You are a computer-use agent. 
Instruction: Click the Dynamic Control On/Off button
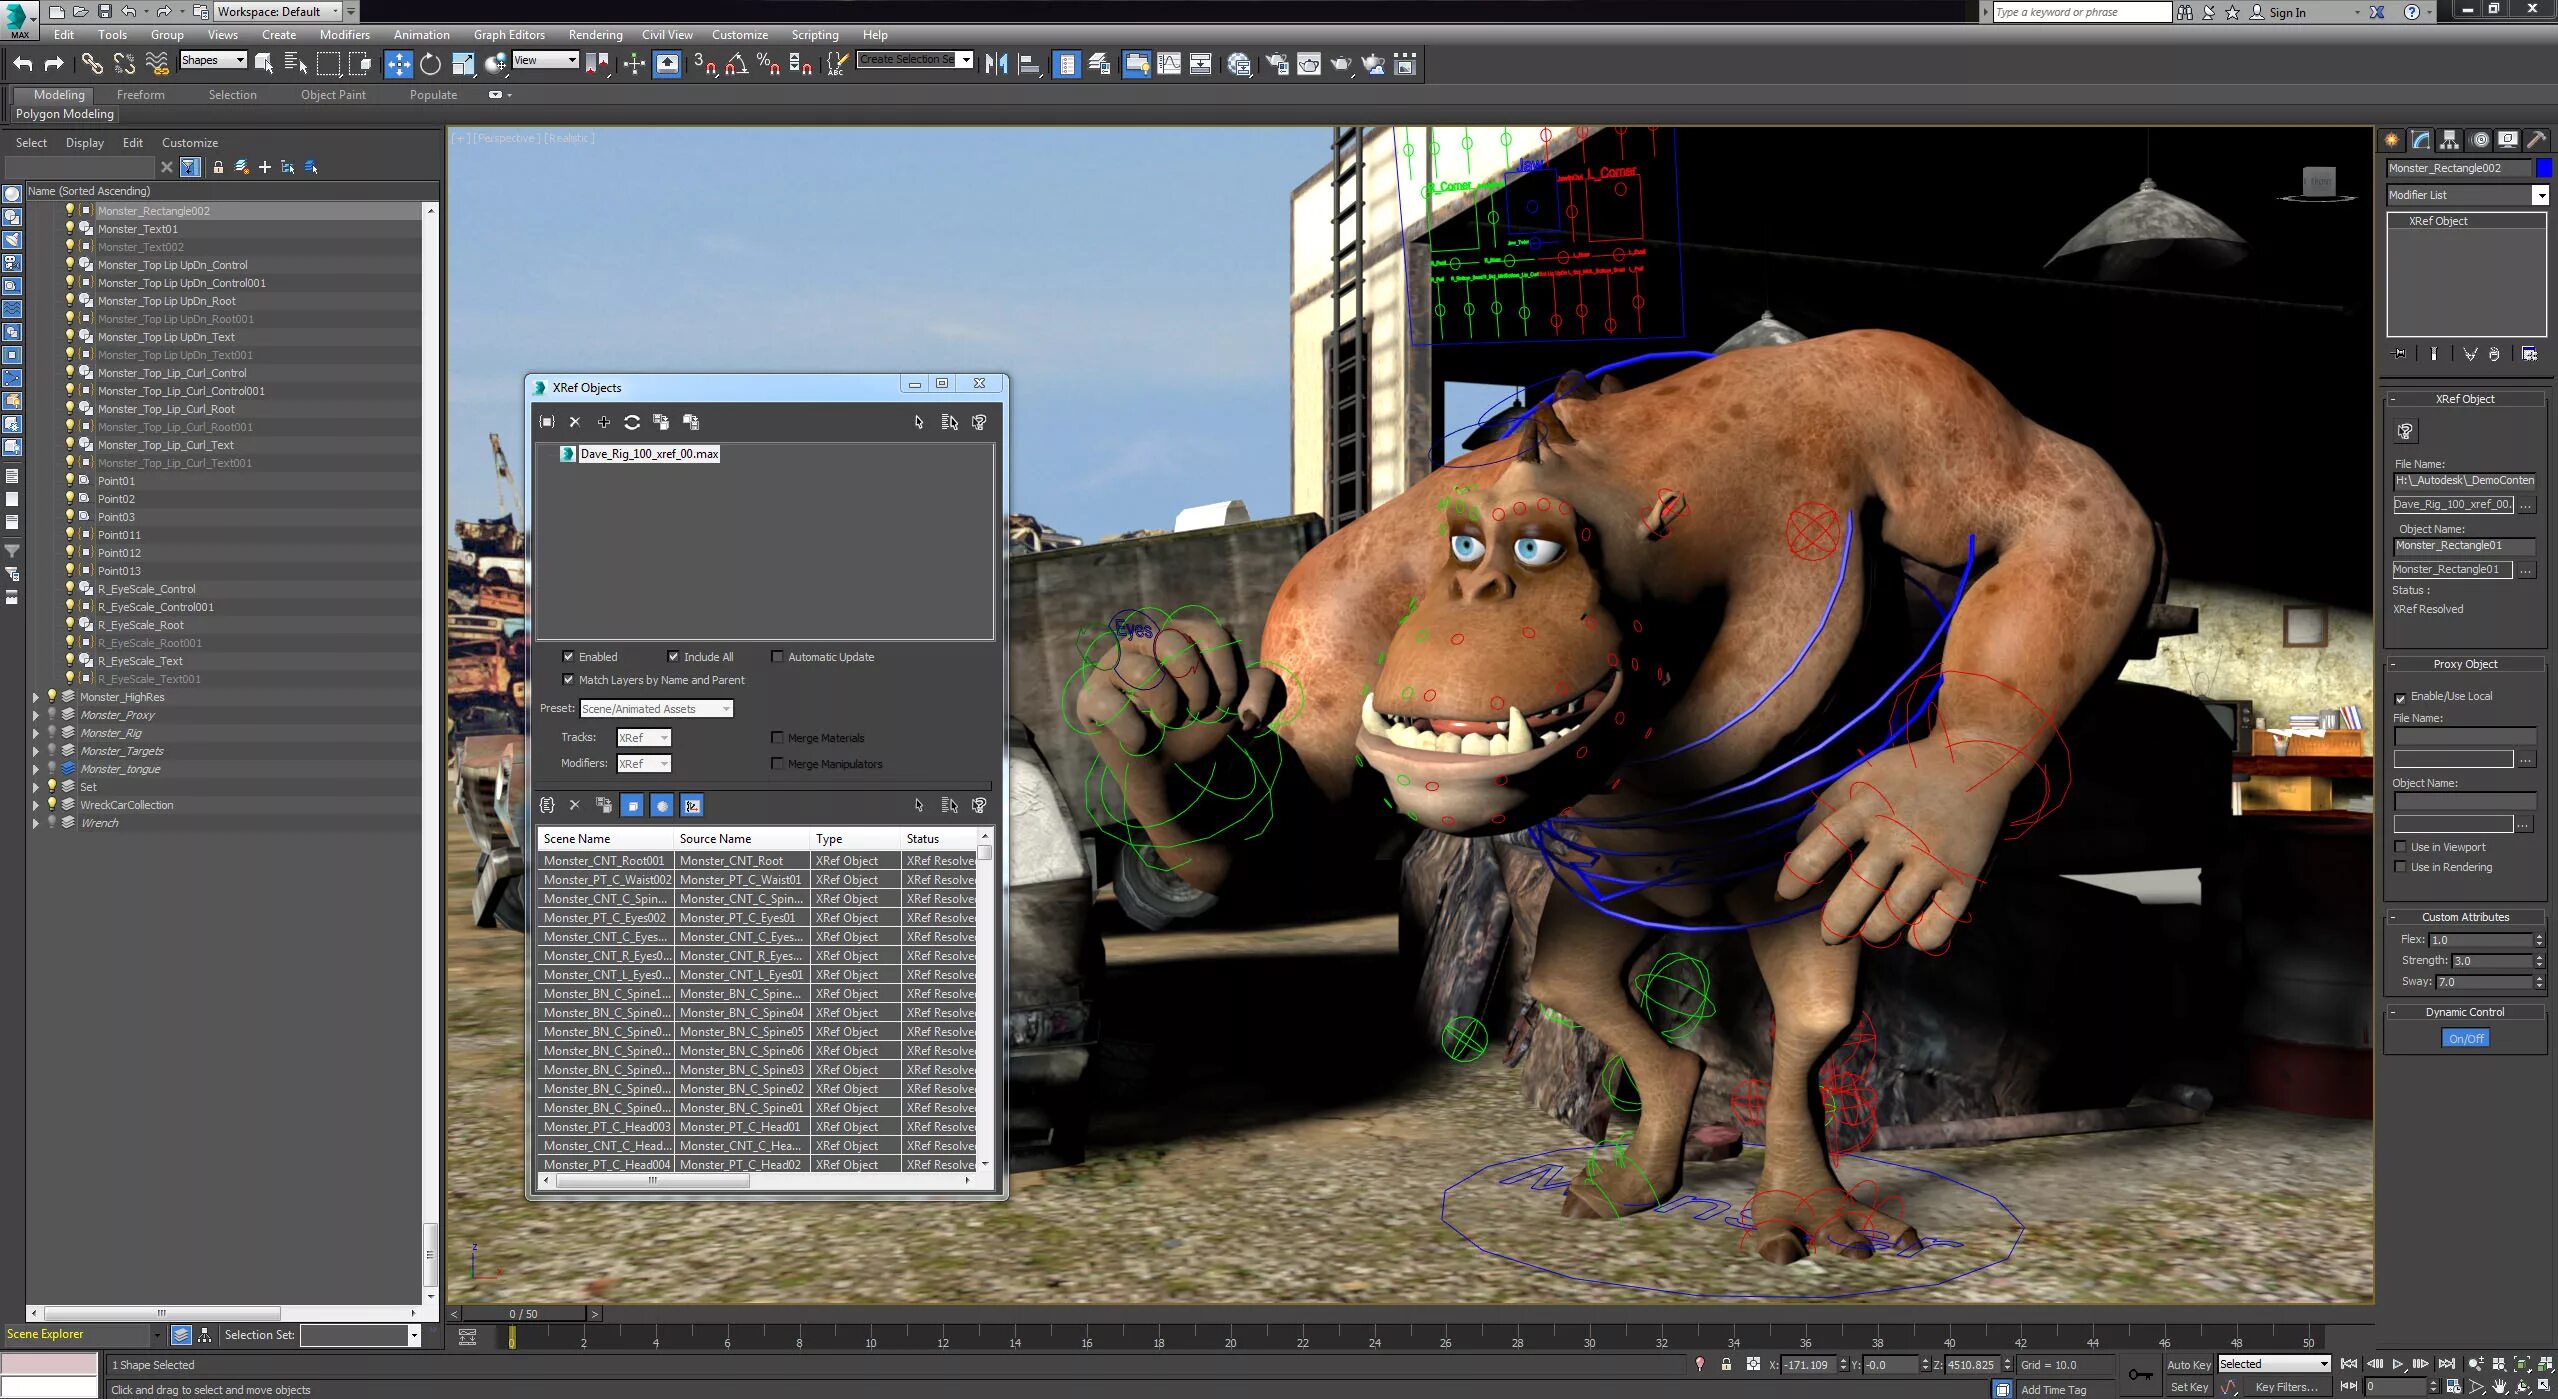tap(2467, 1037)
